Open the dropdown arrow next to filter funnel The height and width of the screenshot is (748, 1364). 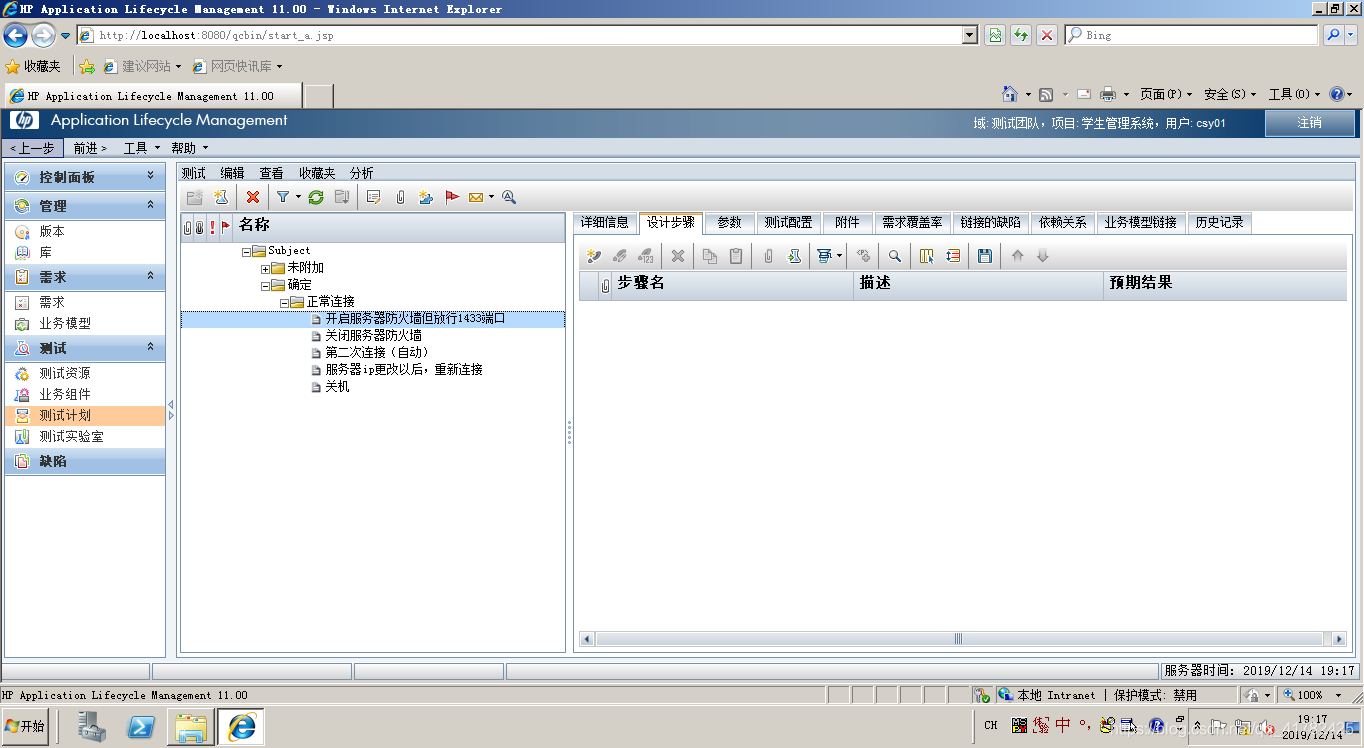pyautogui.click(x=298, y=197)
